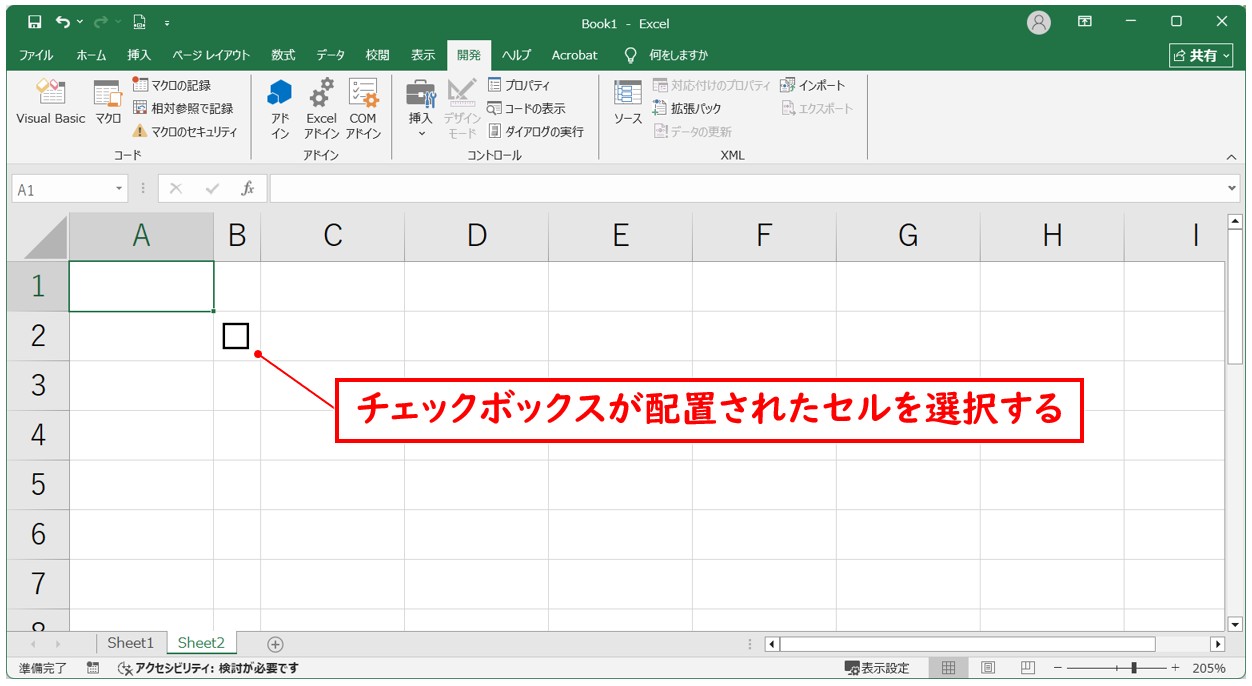The width and height of the screenshot is (1252, 686).
Task: Expand the Name Box dropdown arrow
Action: (x=120, y=189)
